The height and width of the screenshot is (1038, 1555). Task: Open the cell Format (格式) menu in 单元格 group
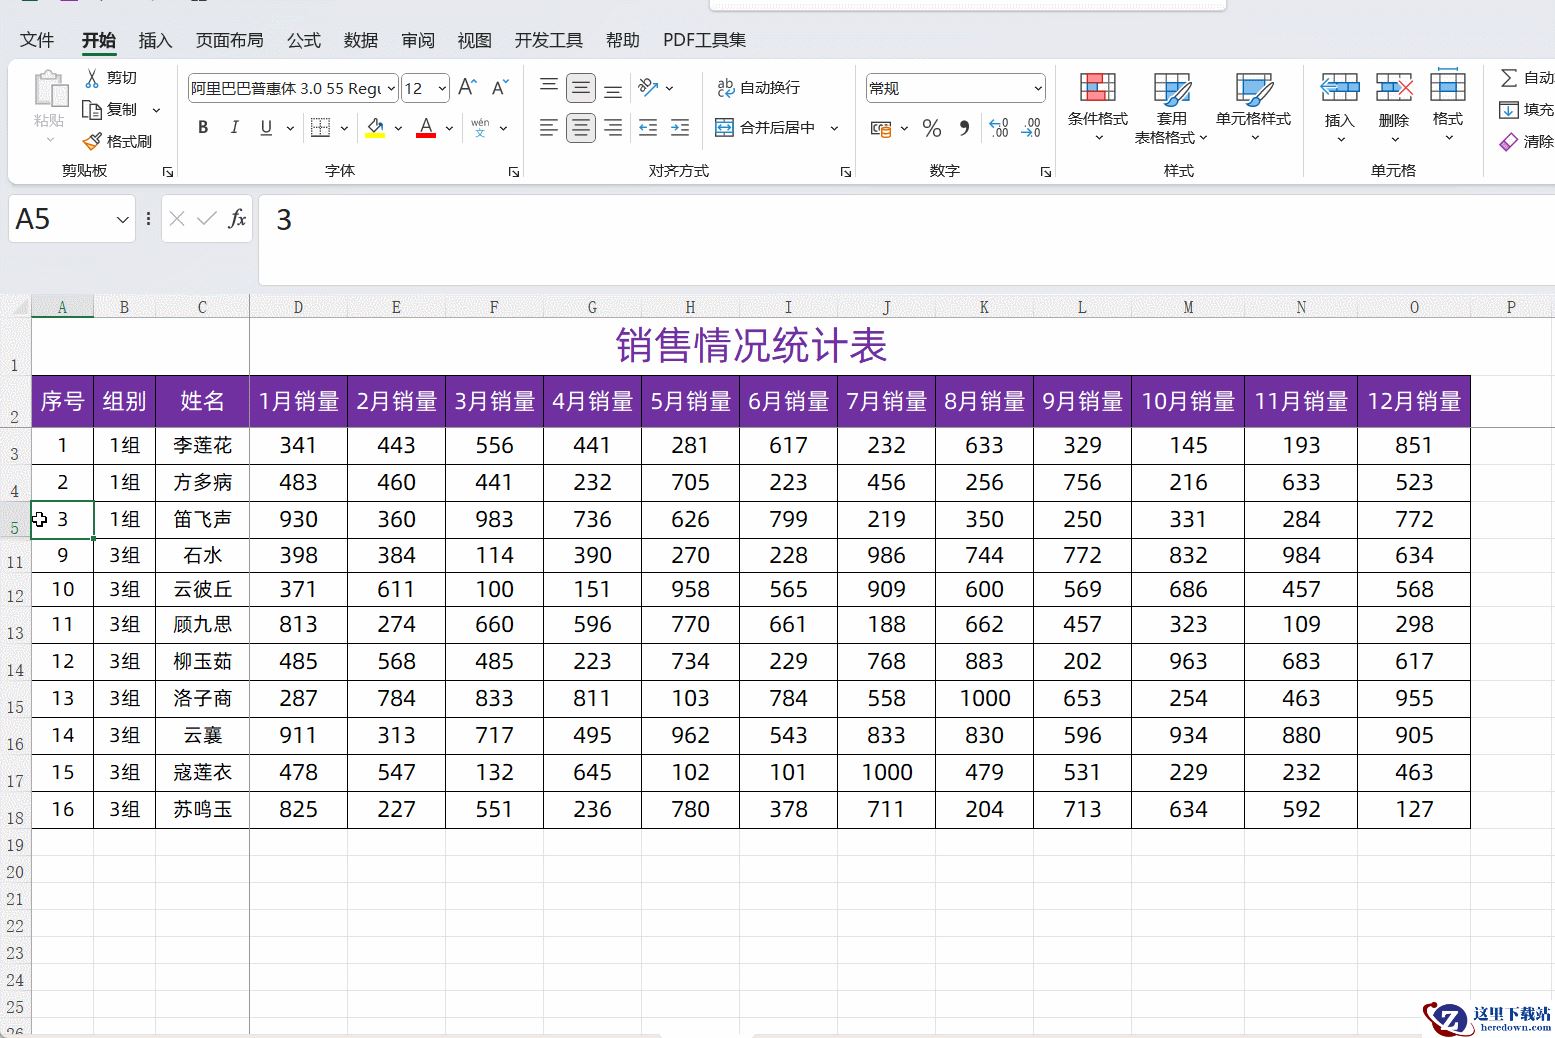click(1448, 107)
